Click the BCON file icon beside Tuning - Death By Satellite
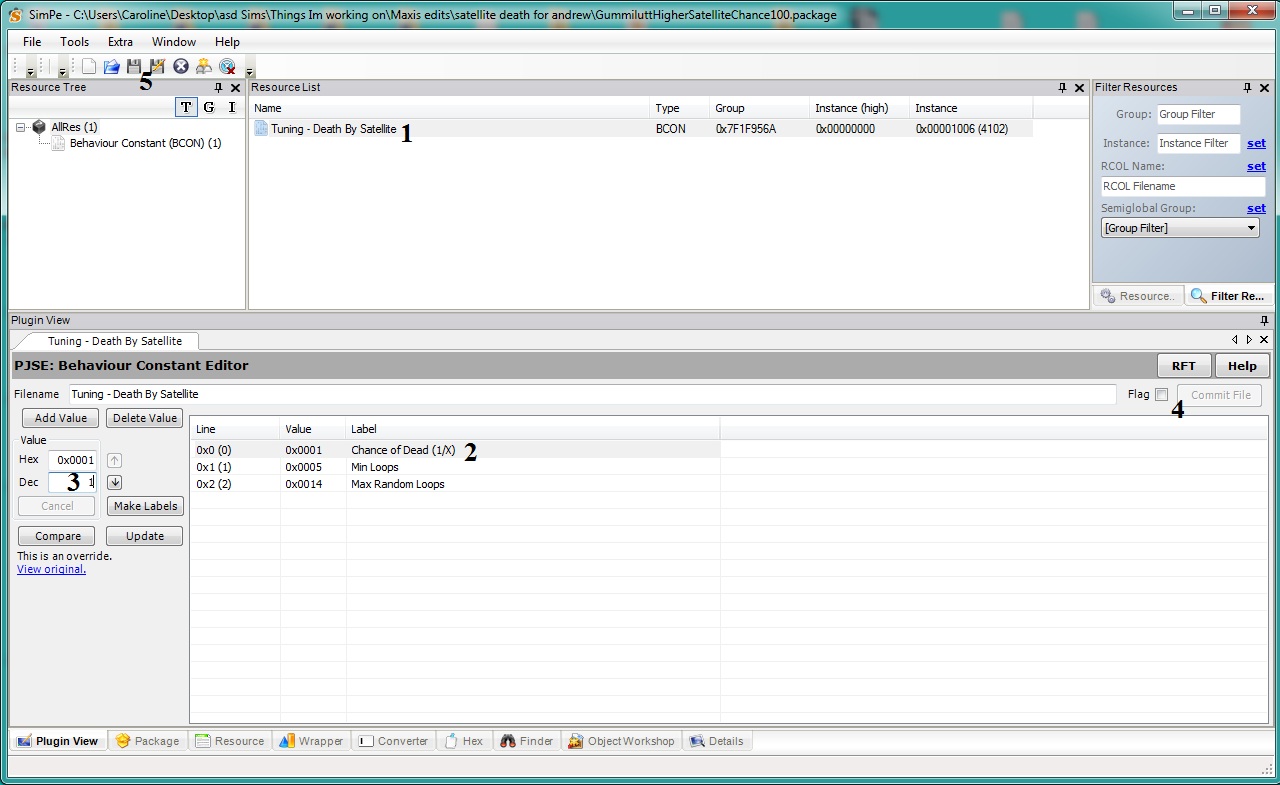 coord(261,128)
